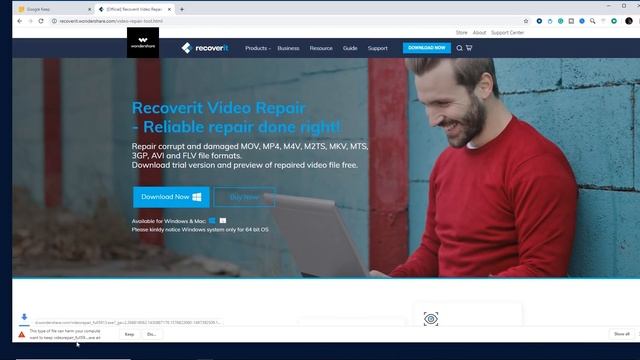Click the hero Download Now button
The height and width of the screenshot is (360, 640).
[171, 197]
